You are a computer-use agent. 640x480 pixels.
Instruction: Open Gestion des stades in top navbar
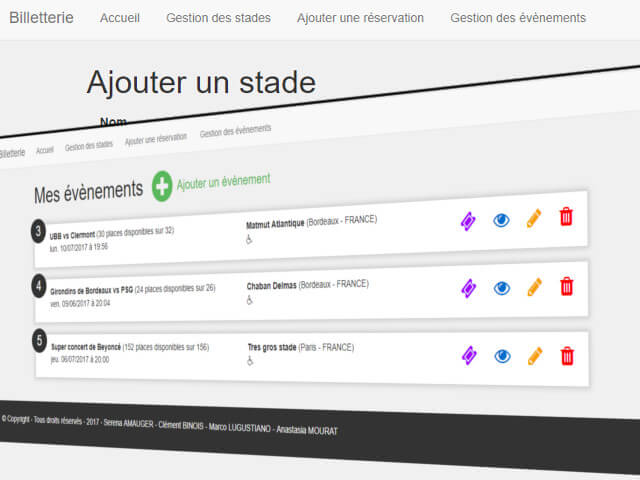[x=218, y=18]
